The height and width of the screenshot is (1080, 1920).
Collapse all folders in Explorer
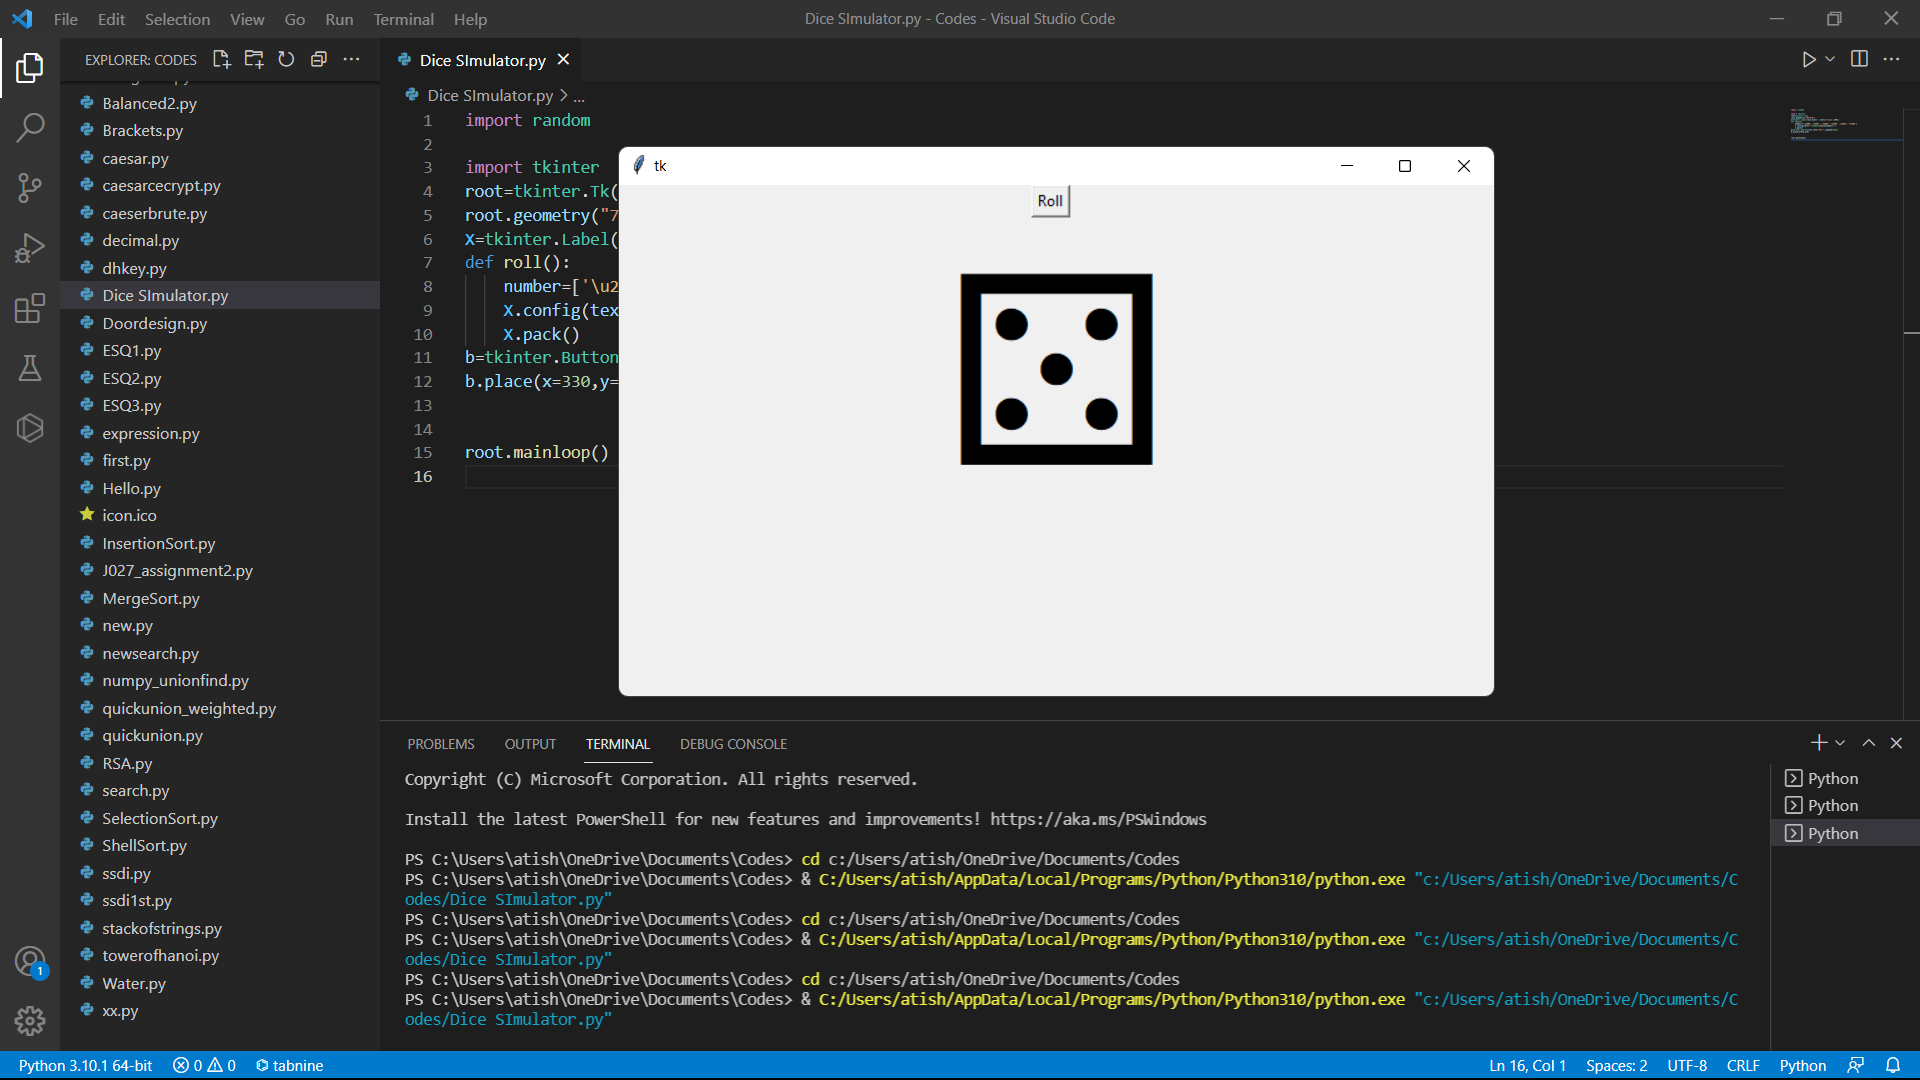click(x=318, y=59)
